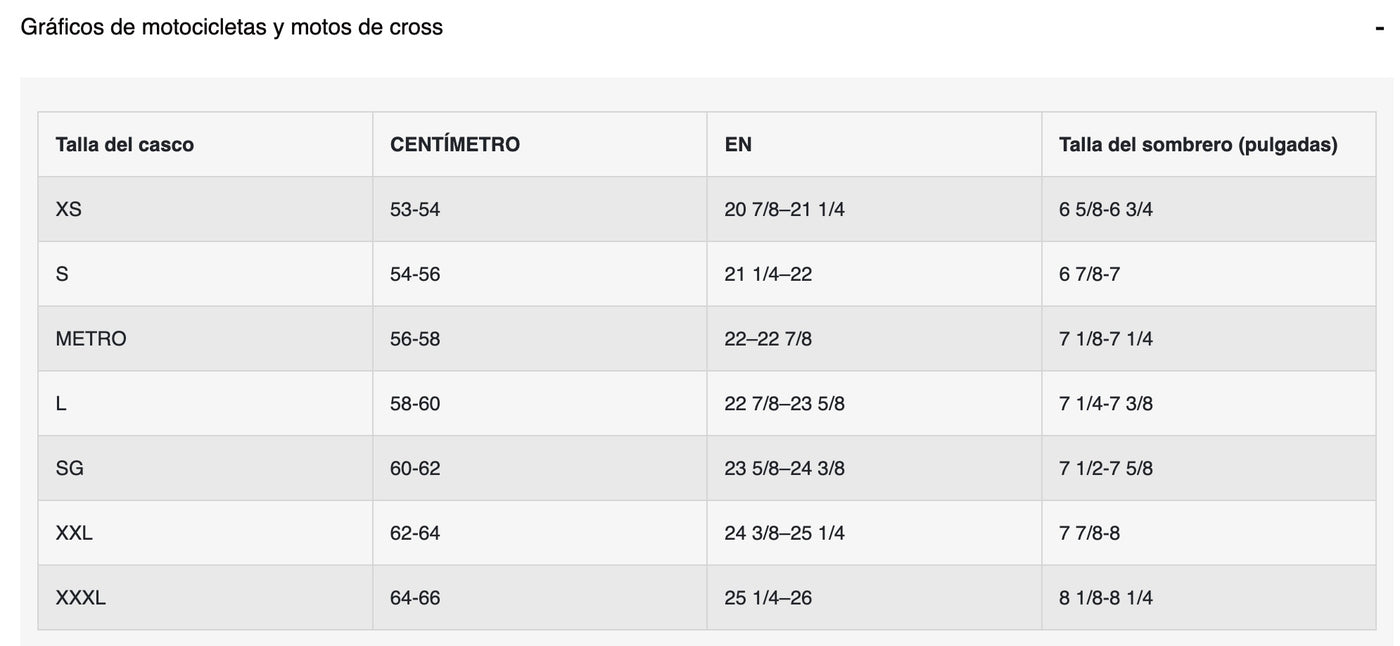Image resolution: width=1400 pixels, height=646 pixels.
Task: Select the METRO size row label
Action: click(91, 339)
